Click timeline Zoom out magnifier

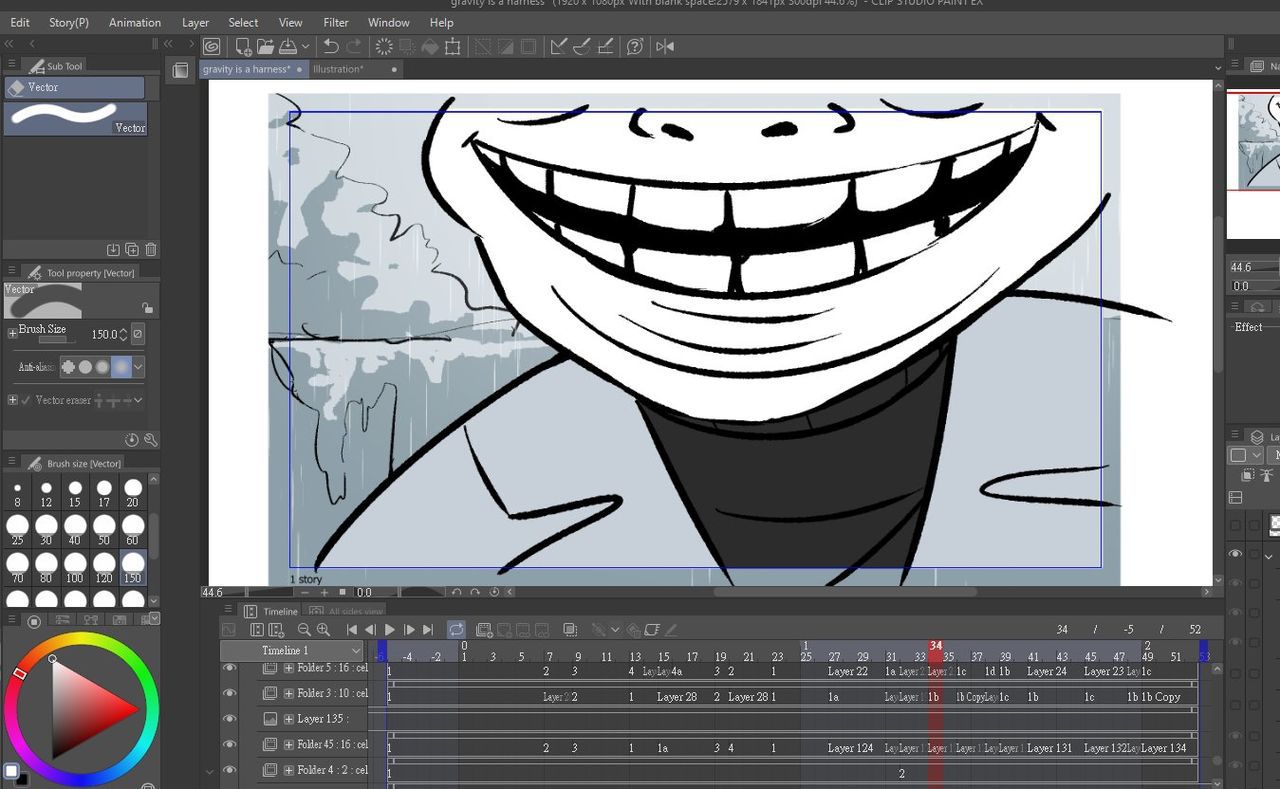pyautogui.click(x=304, y=630)
